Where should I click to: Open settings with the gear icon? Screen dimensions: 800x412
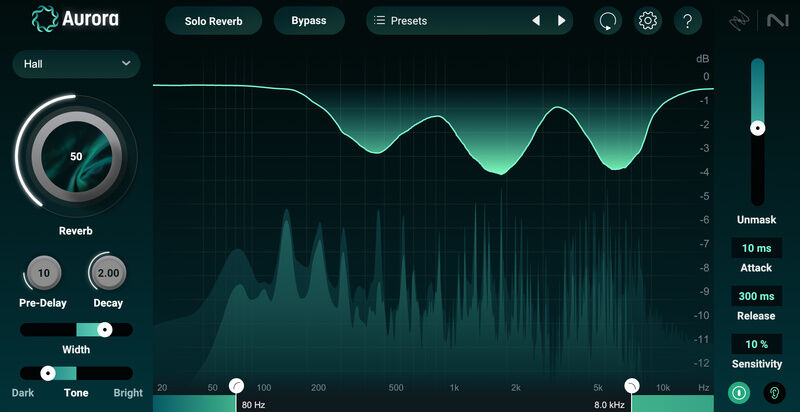[x=647, y=21]
